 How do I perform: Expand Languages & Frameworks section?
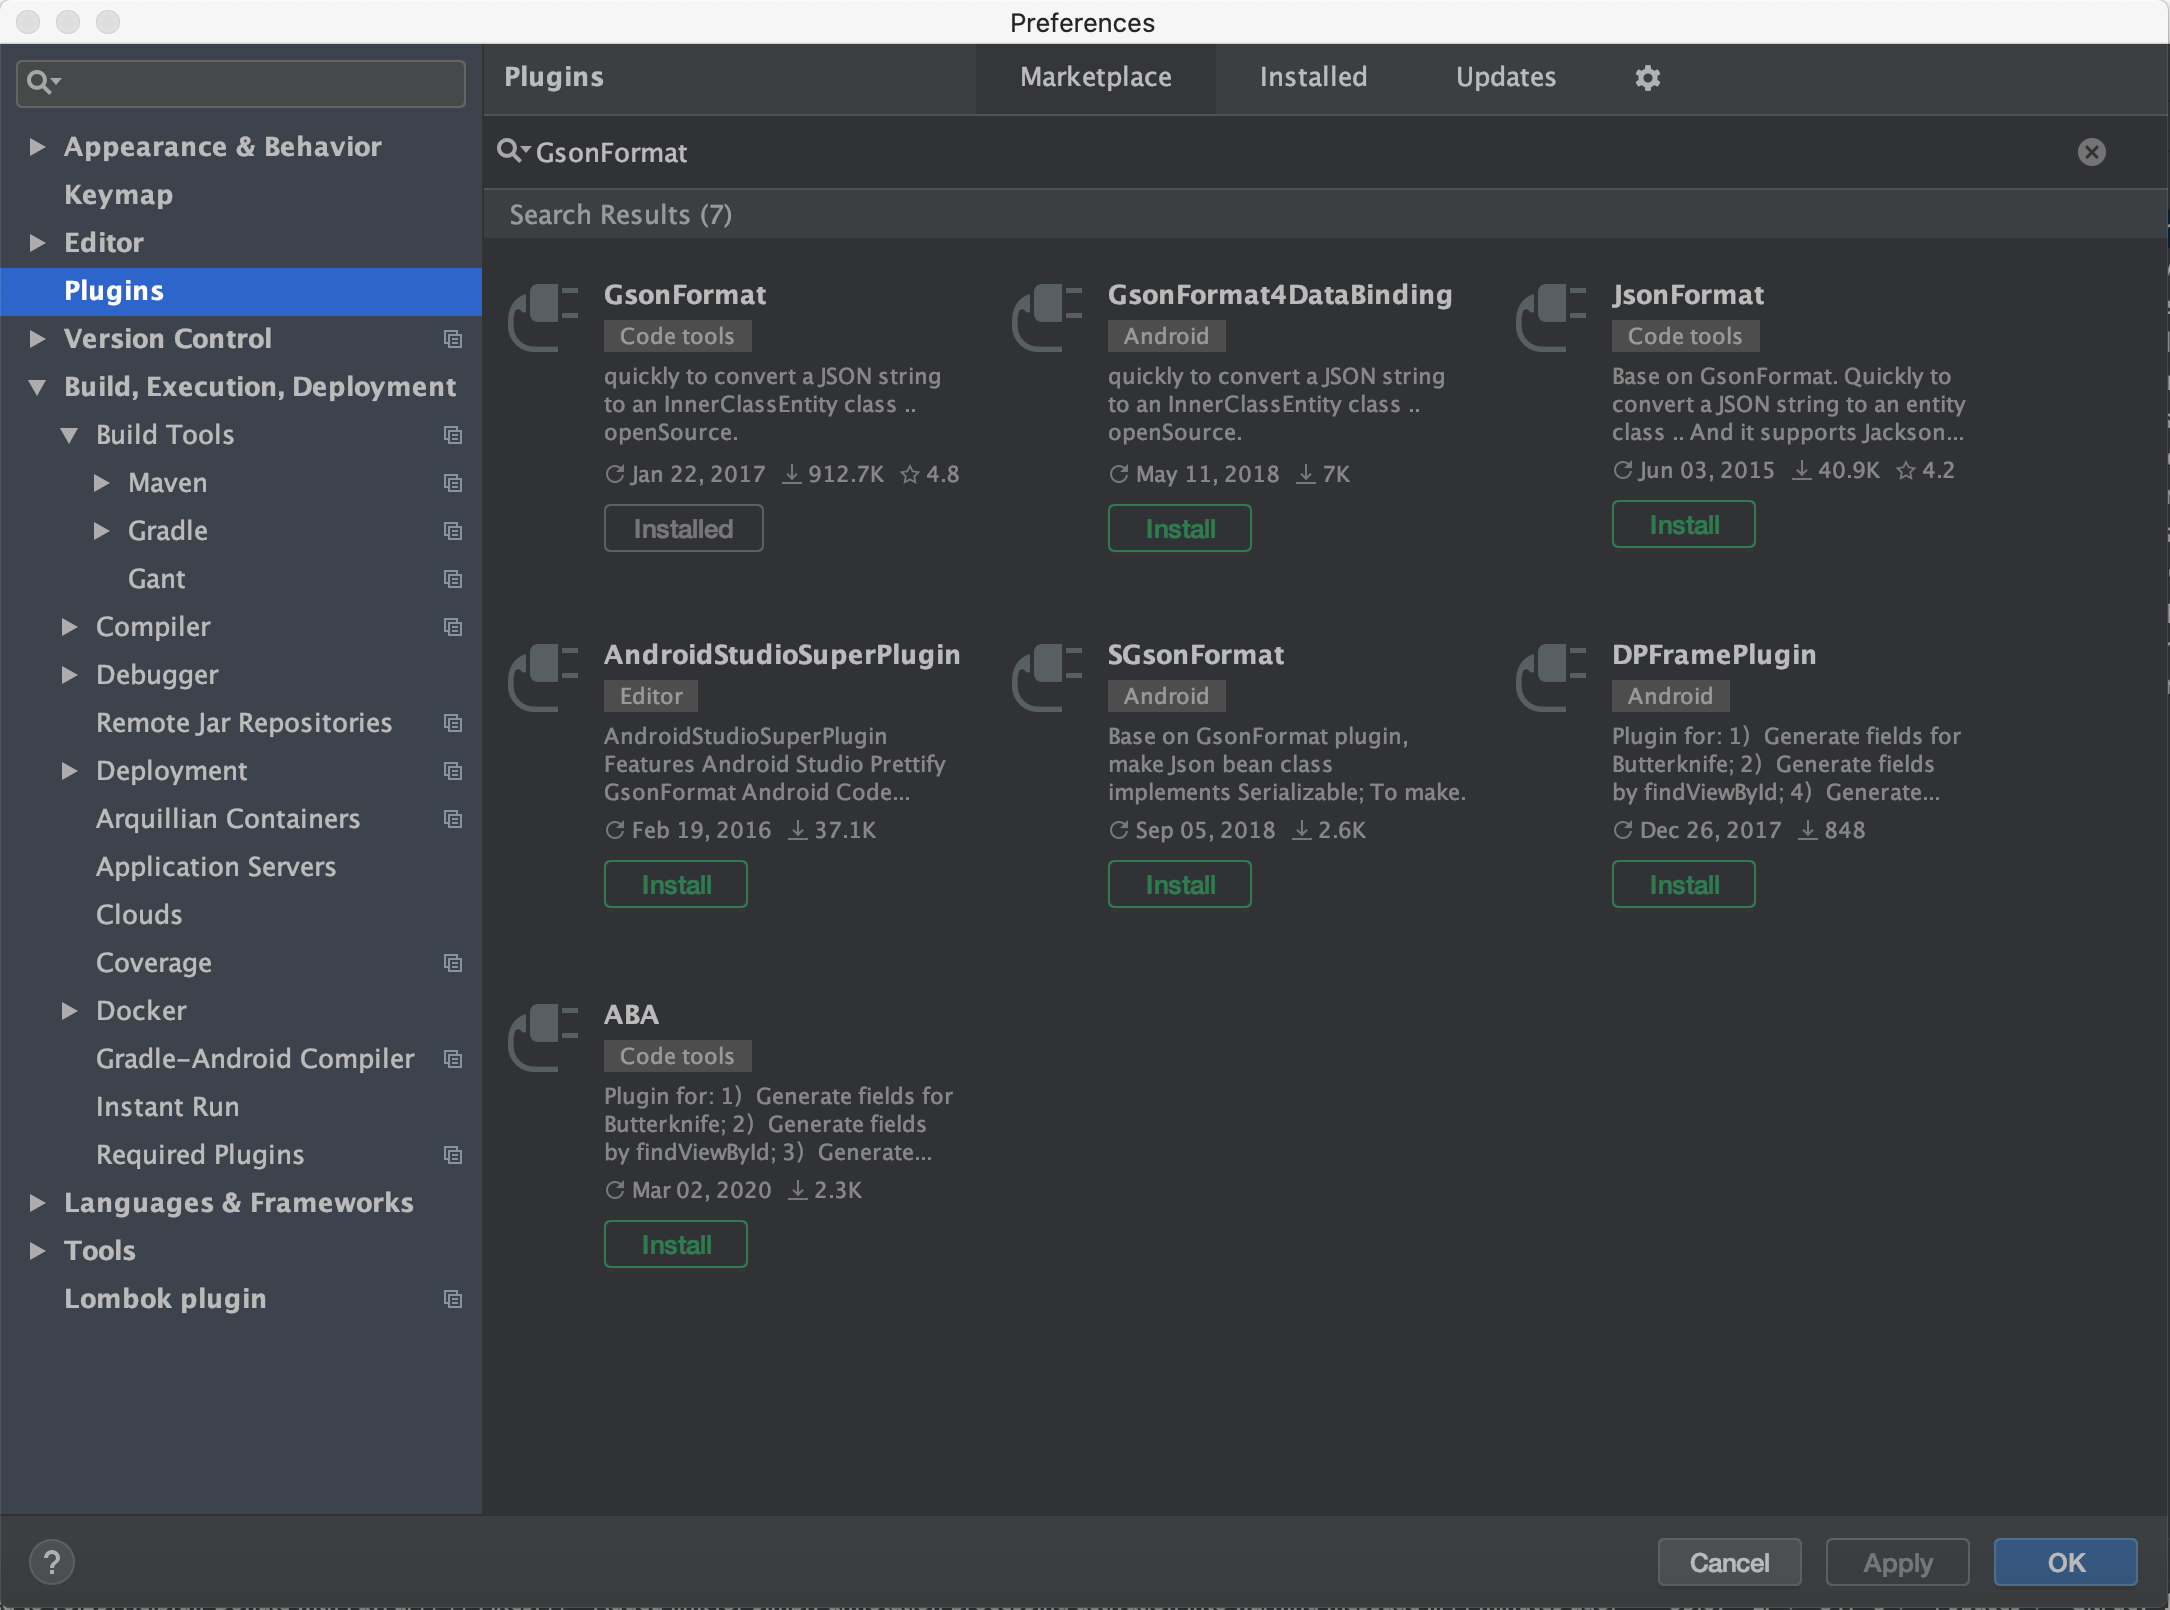(x=37, y=1203)
